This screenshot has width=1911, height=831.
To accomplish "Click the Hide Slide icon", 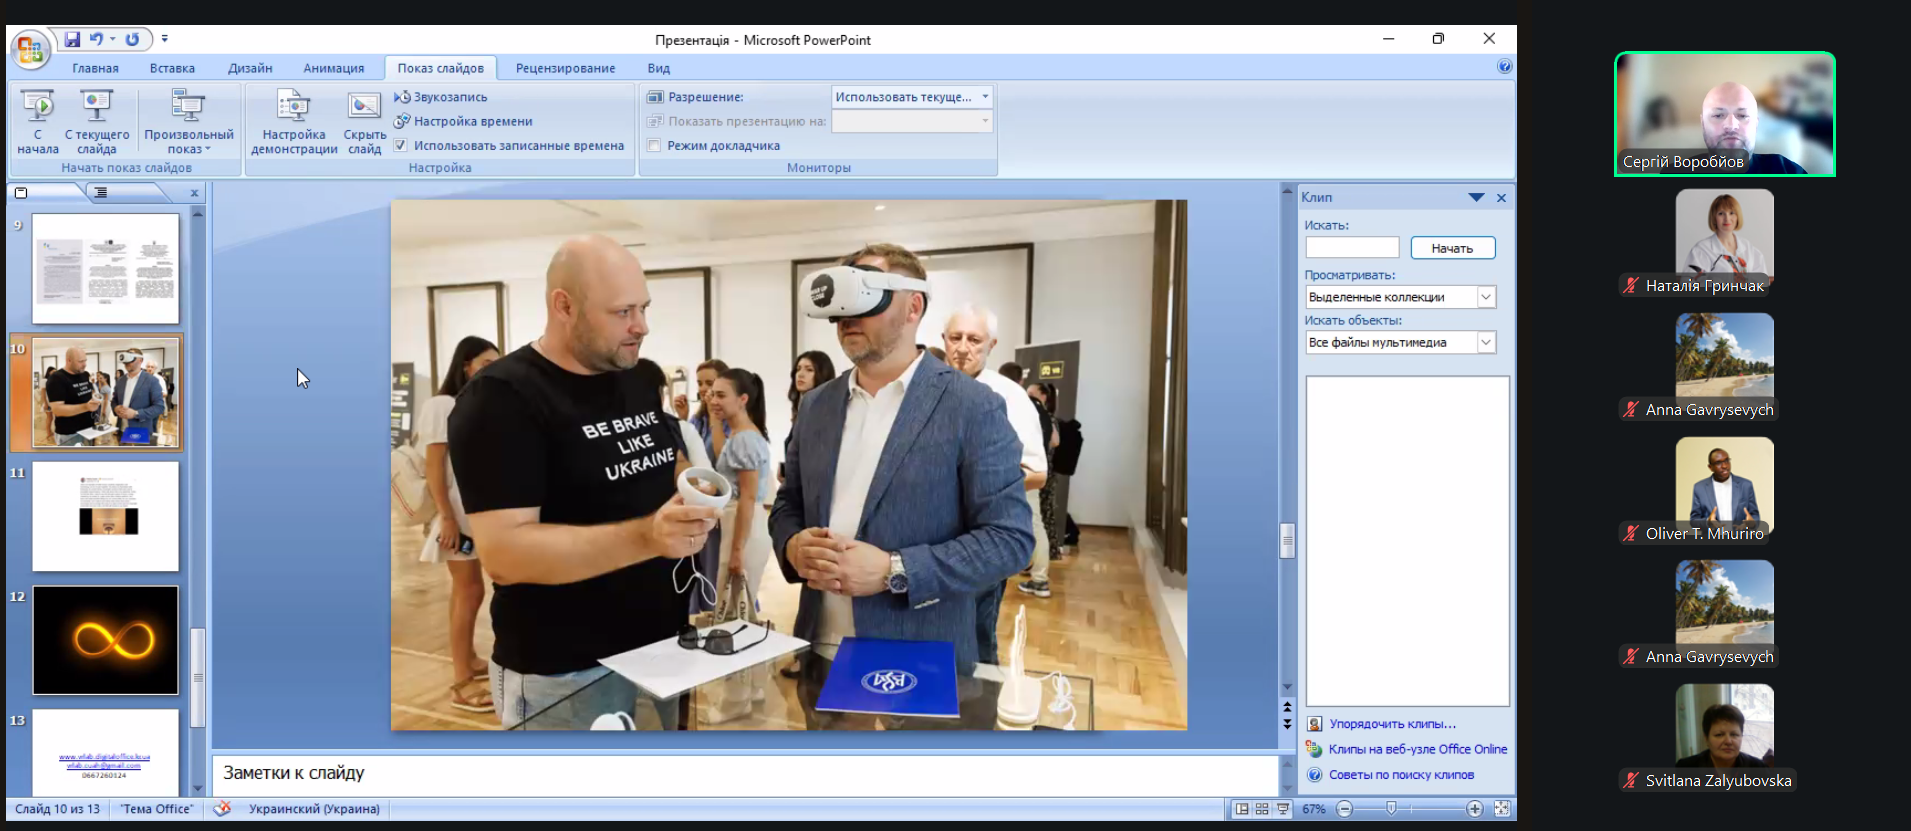I will coord(364,106).
